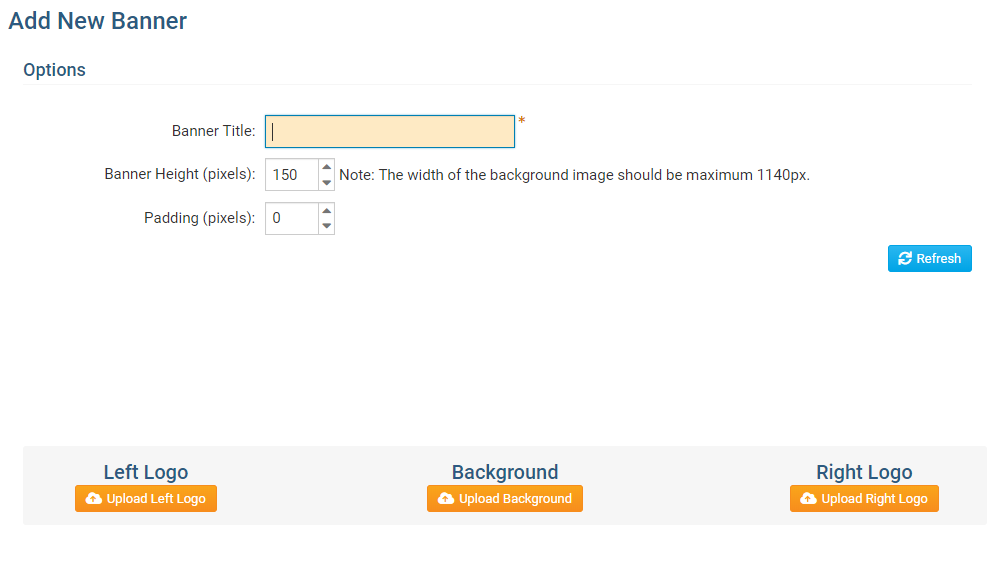This screenshot has height=567, width=1004.
Task: Decrease Padding with down arrow
Action: point(326,226)
